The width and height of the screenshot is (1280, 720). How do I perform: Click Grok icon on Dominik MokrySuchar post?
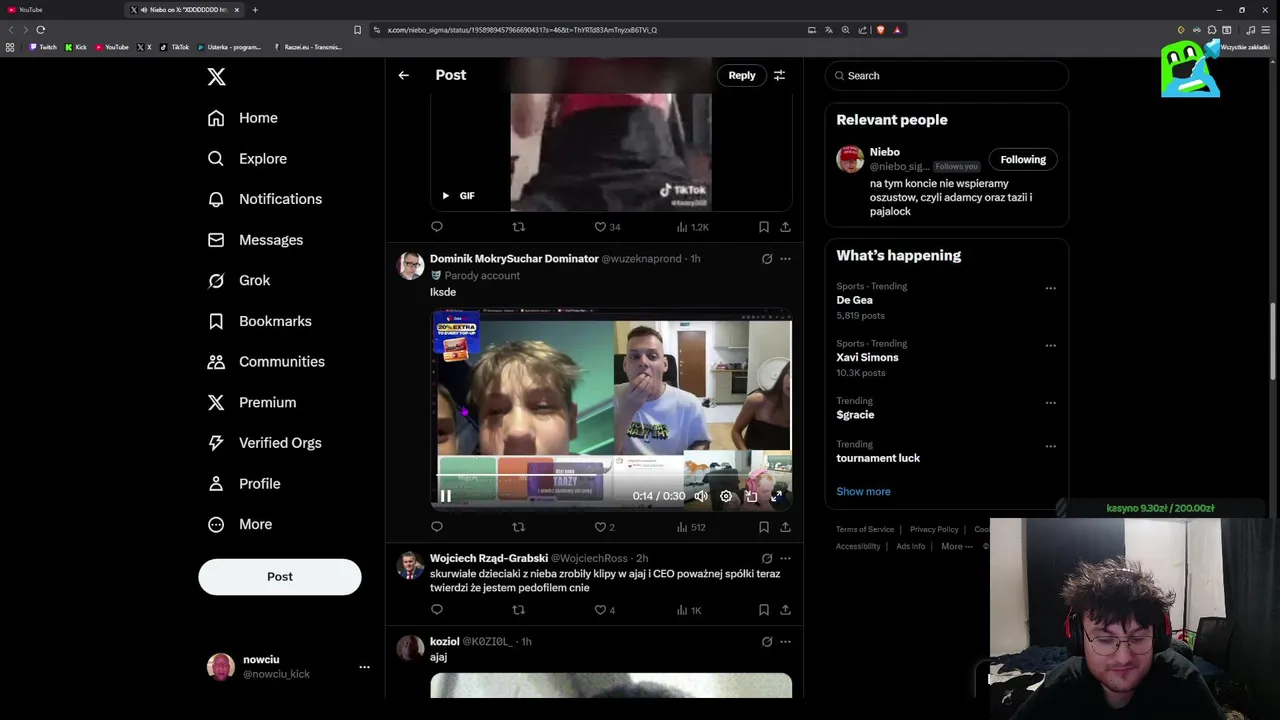767,259
